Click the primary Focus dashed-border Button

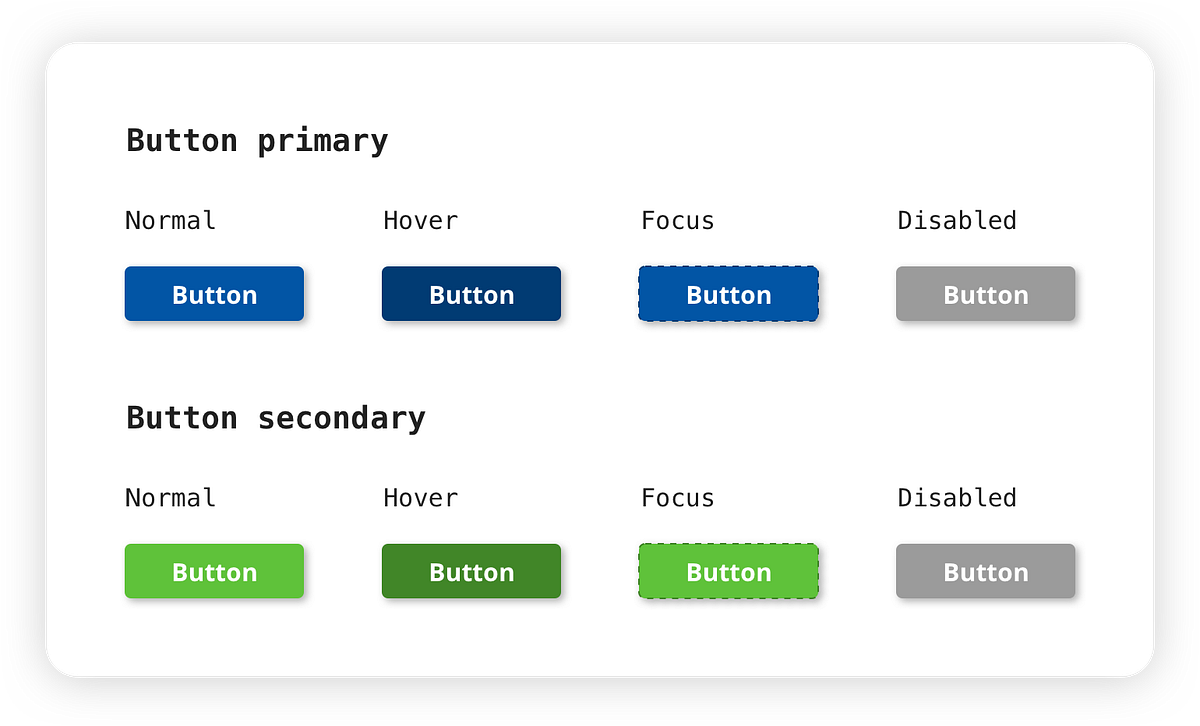728,294
